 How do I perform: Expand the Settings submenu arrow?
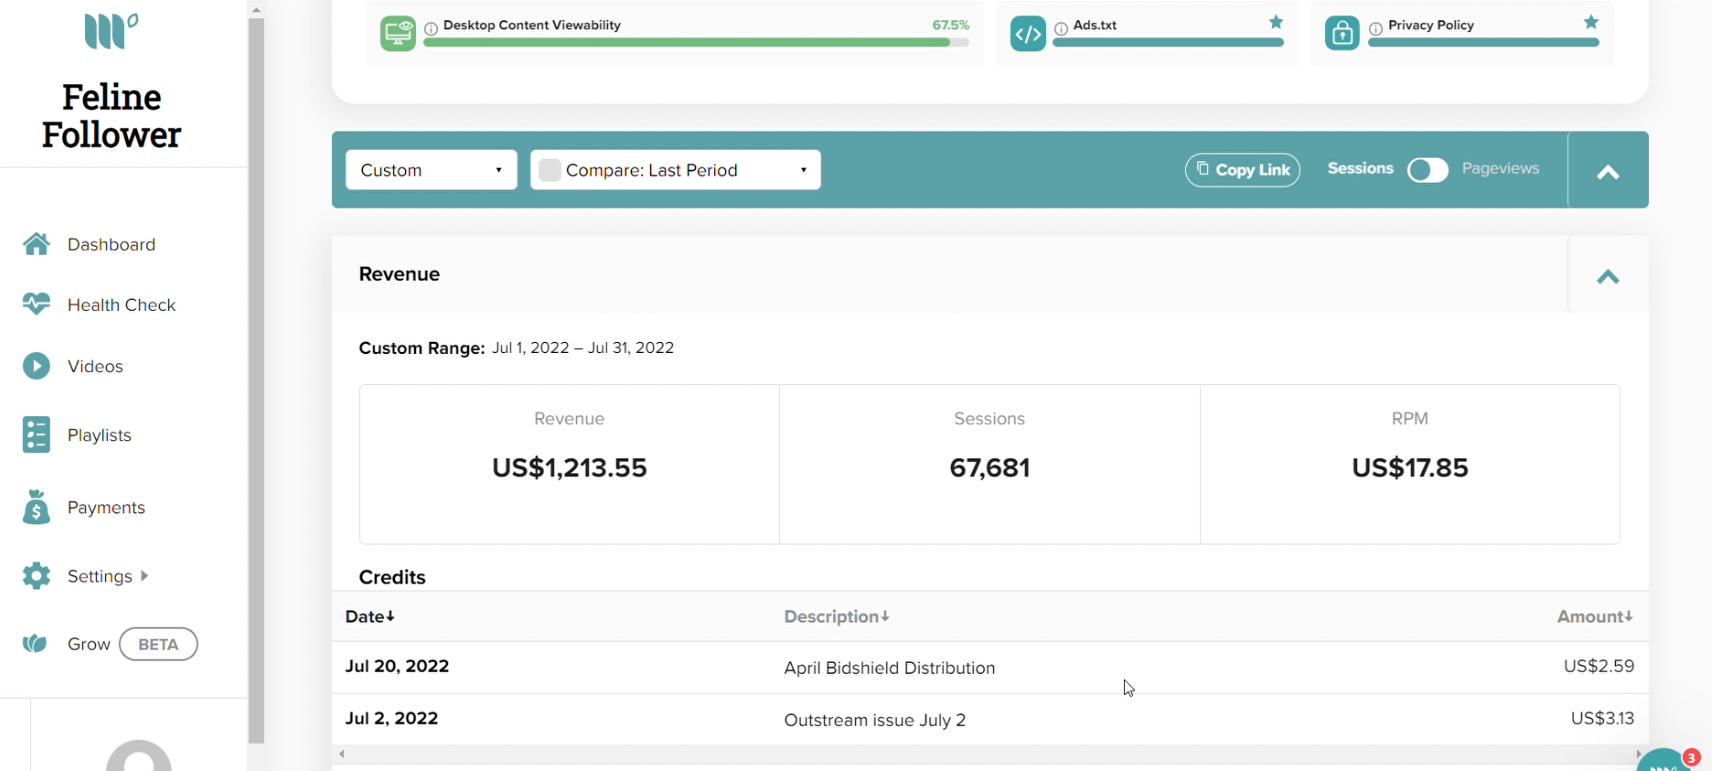pyautogui.click(x=145, y=576)
